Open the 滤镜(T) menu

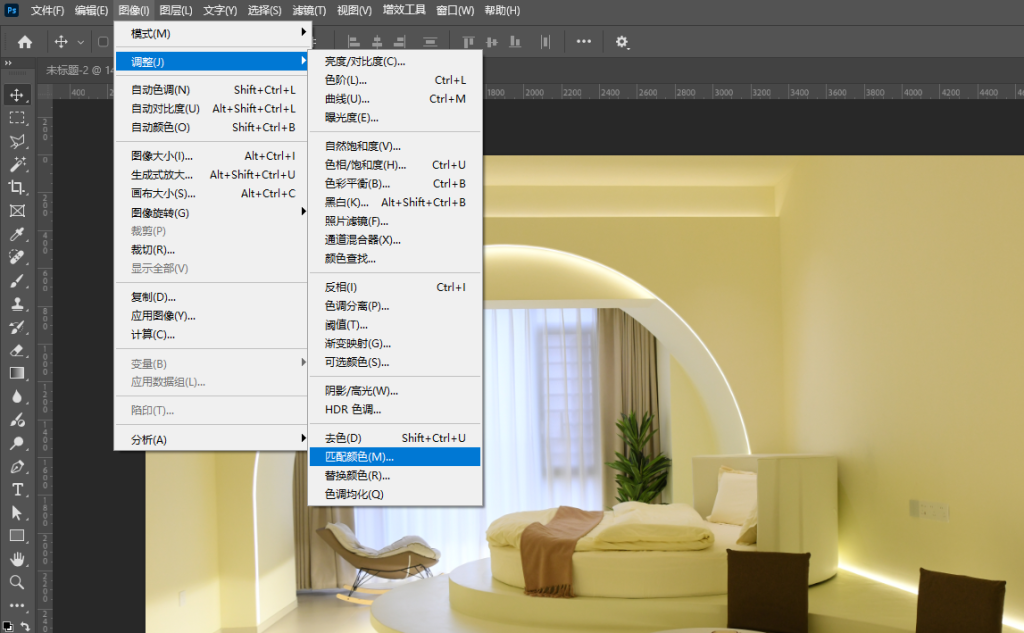coord(309,10)
